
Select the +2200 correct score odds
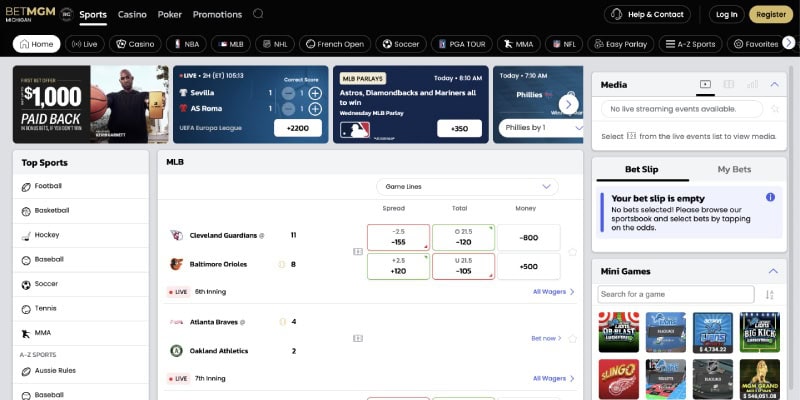coord(298,128)
